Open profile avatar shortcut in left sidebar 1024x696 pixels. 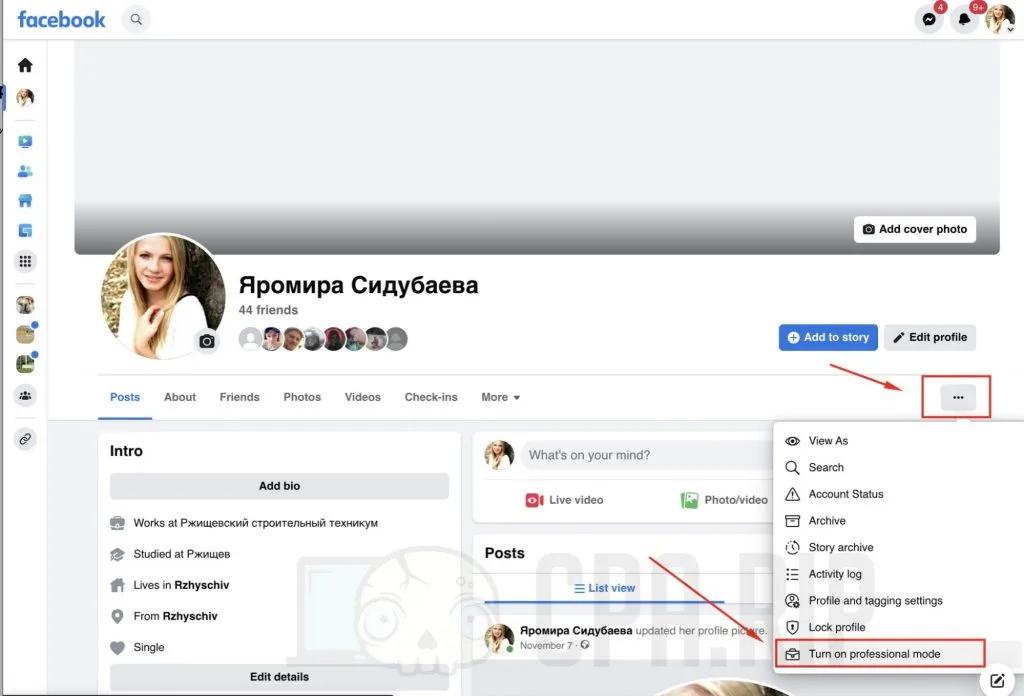point(25,98)
